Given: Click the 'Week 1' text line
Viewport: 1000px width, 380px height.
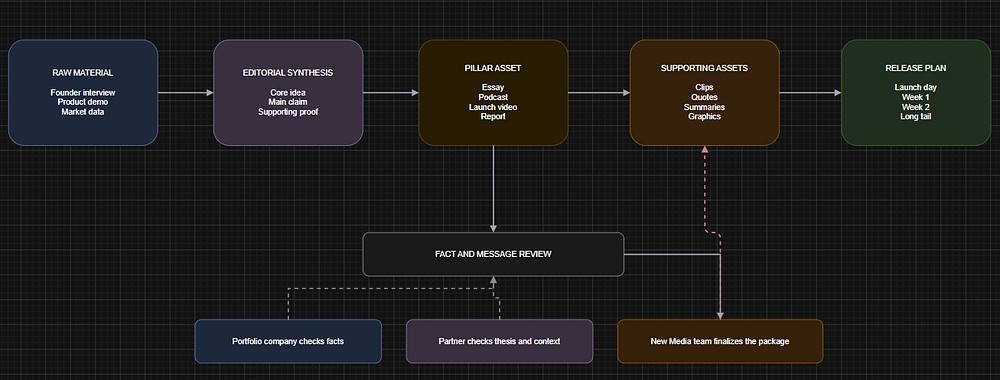Looking at the screenshot, I should pos(916,97).
